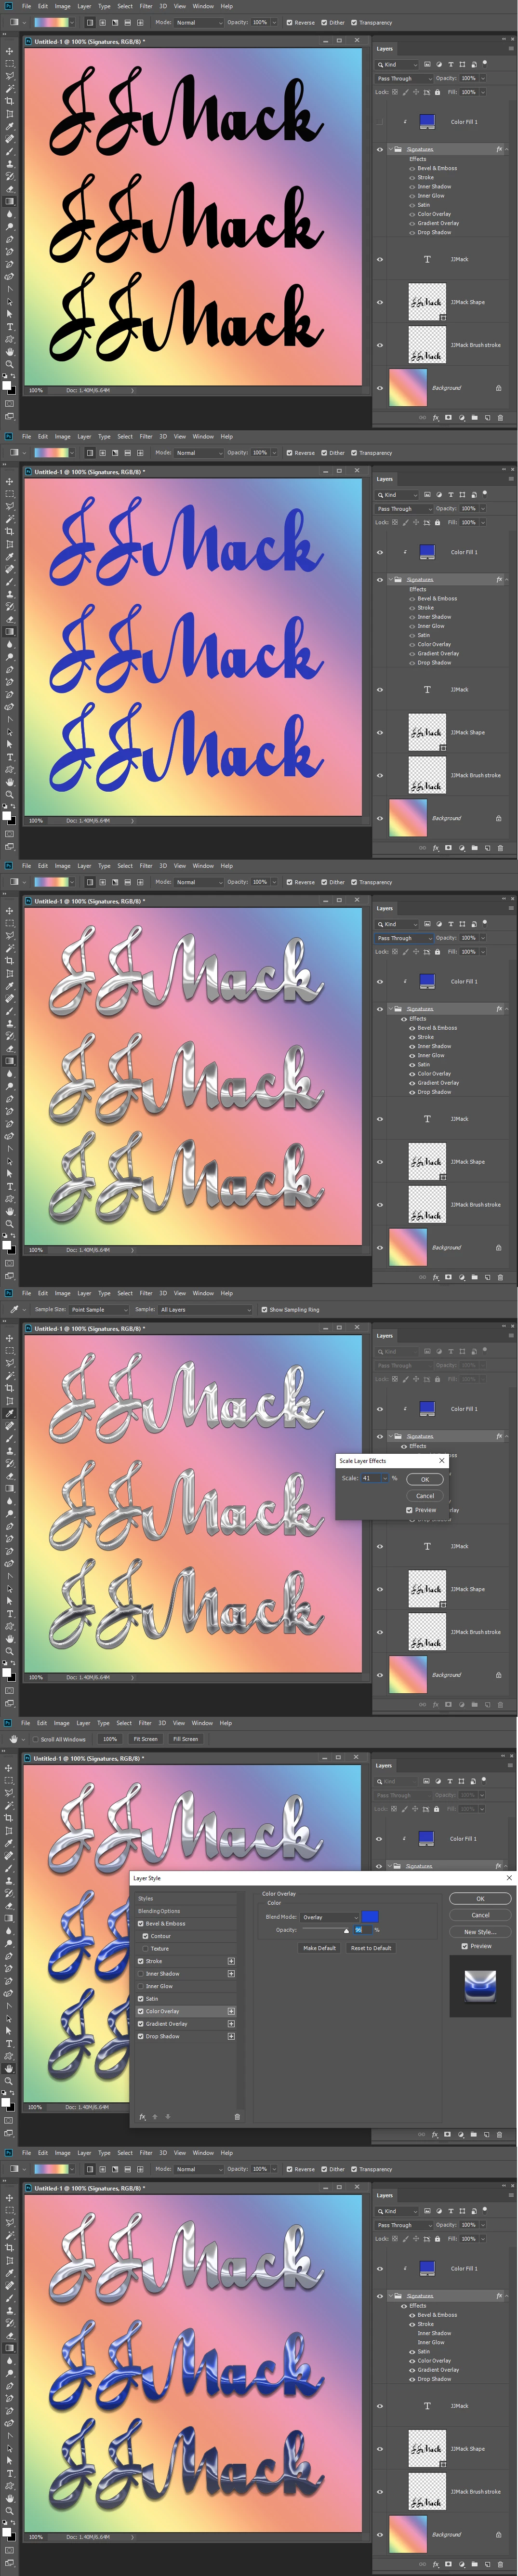Click delete layer trash icon in black-lettering window
This screenshot has height=2576, width=518.
501,418
